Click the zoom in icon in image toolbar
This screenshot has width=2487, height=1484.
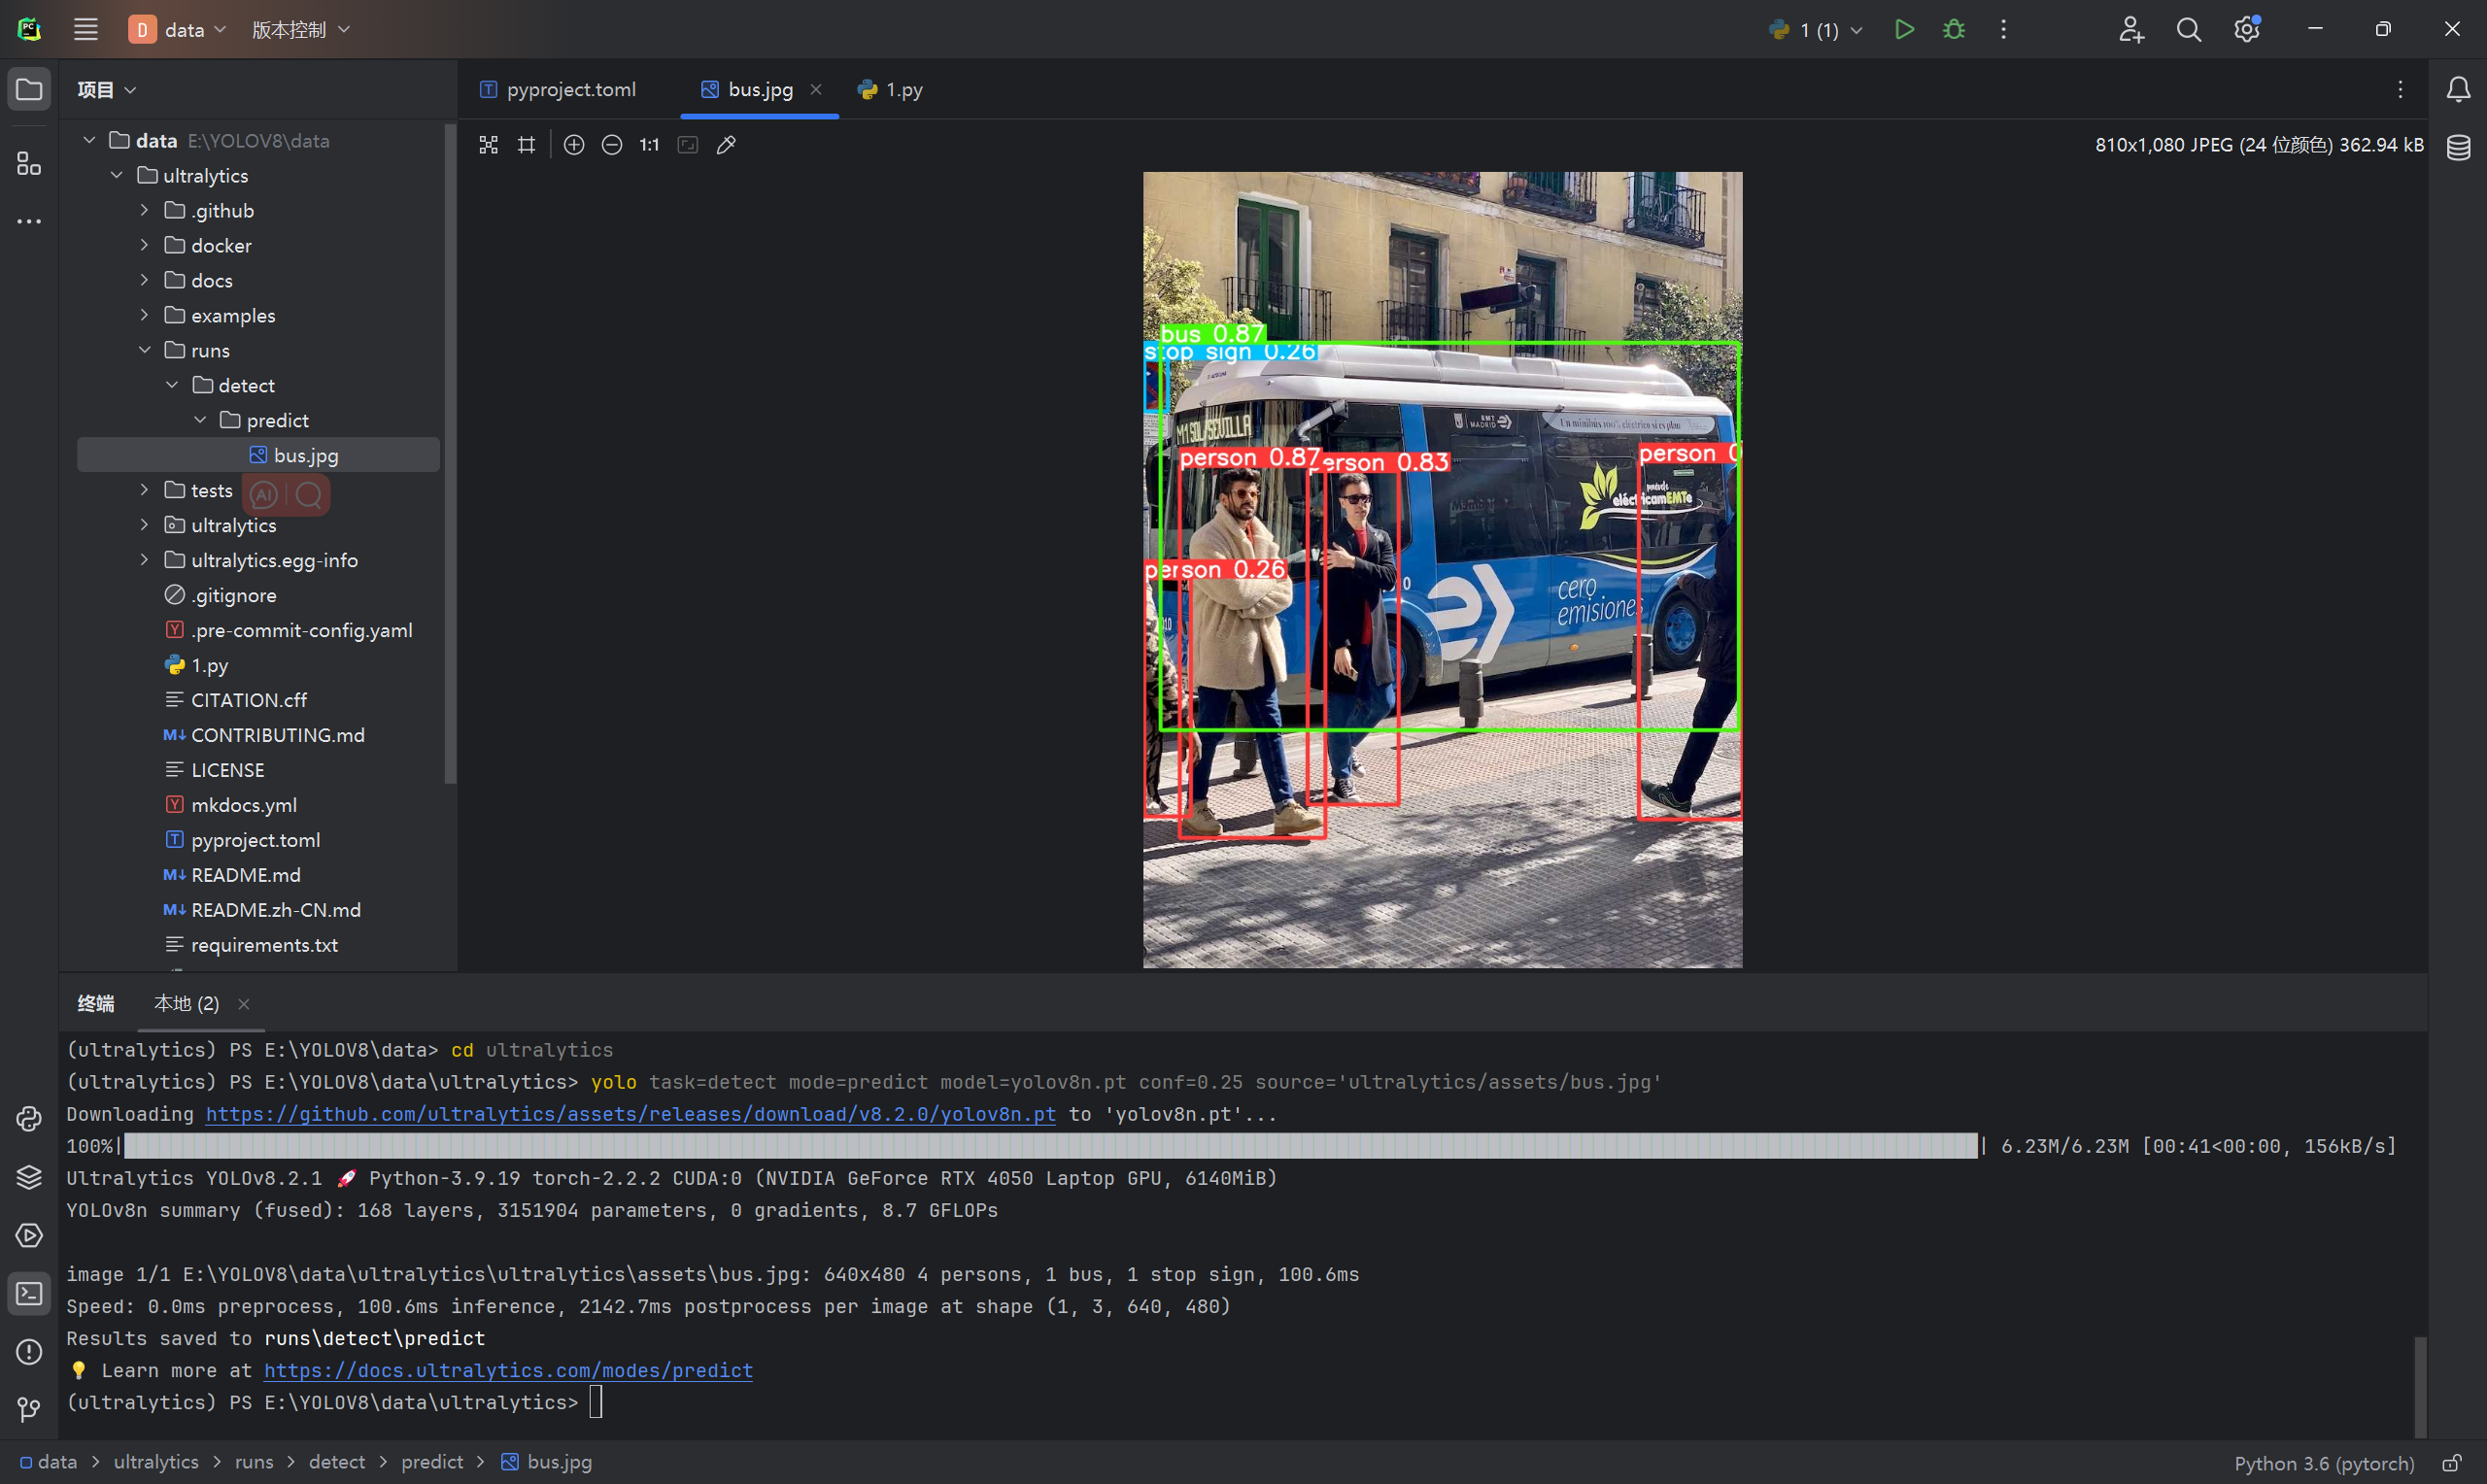click(x=574, y=145)
